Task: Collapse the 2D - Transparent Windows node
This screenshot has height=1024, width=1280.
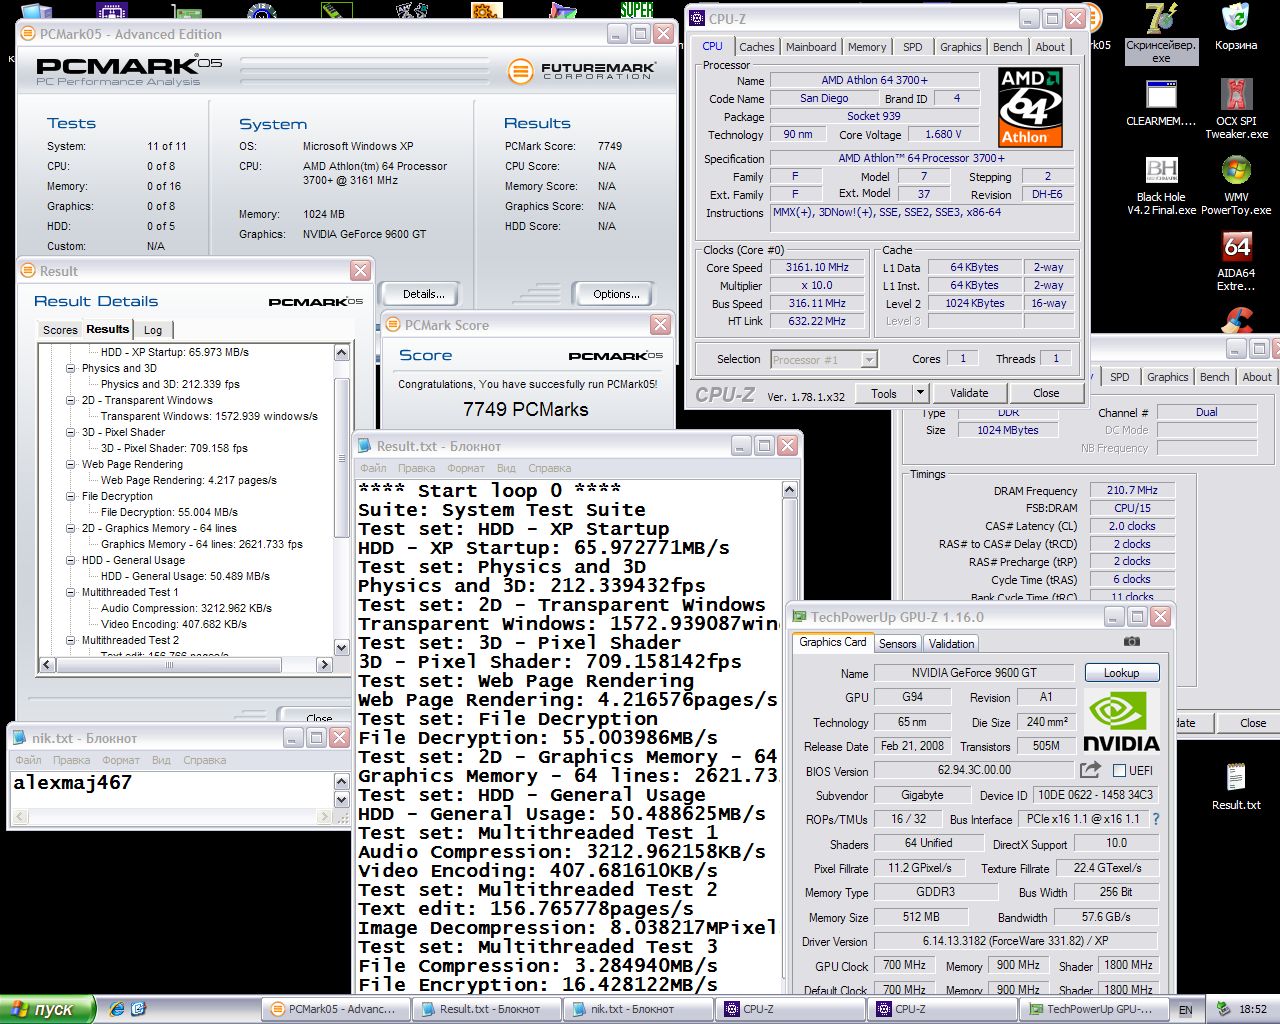Action: point(71,400)
